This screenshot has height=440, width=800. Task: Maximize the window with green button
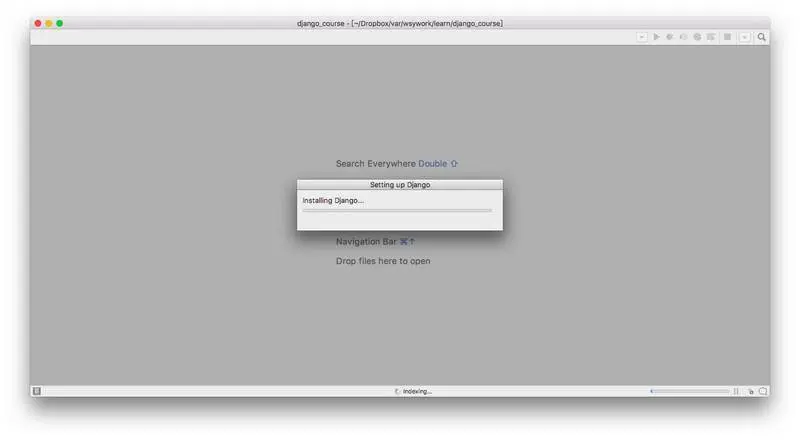click(60, 23)
